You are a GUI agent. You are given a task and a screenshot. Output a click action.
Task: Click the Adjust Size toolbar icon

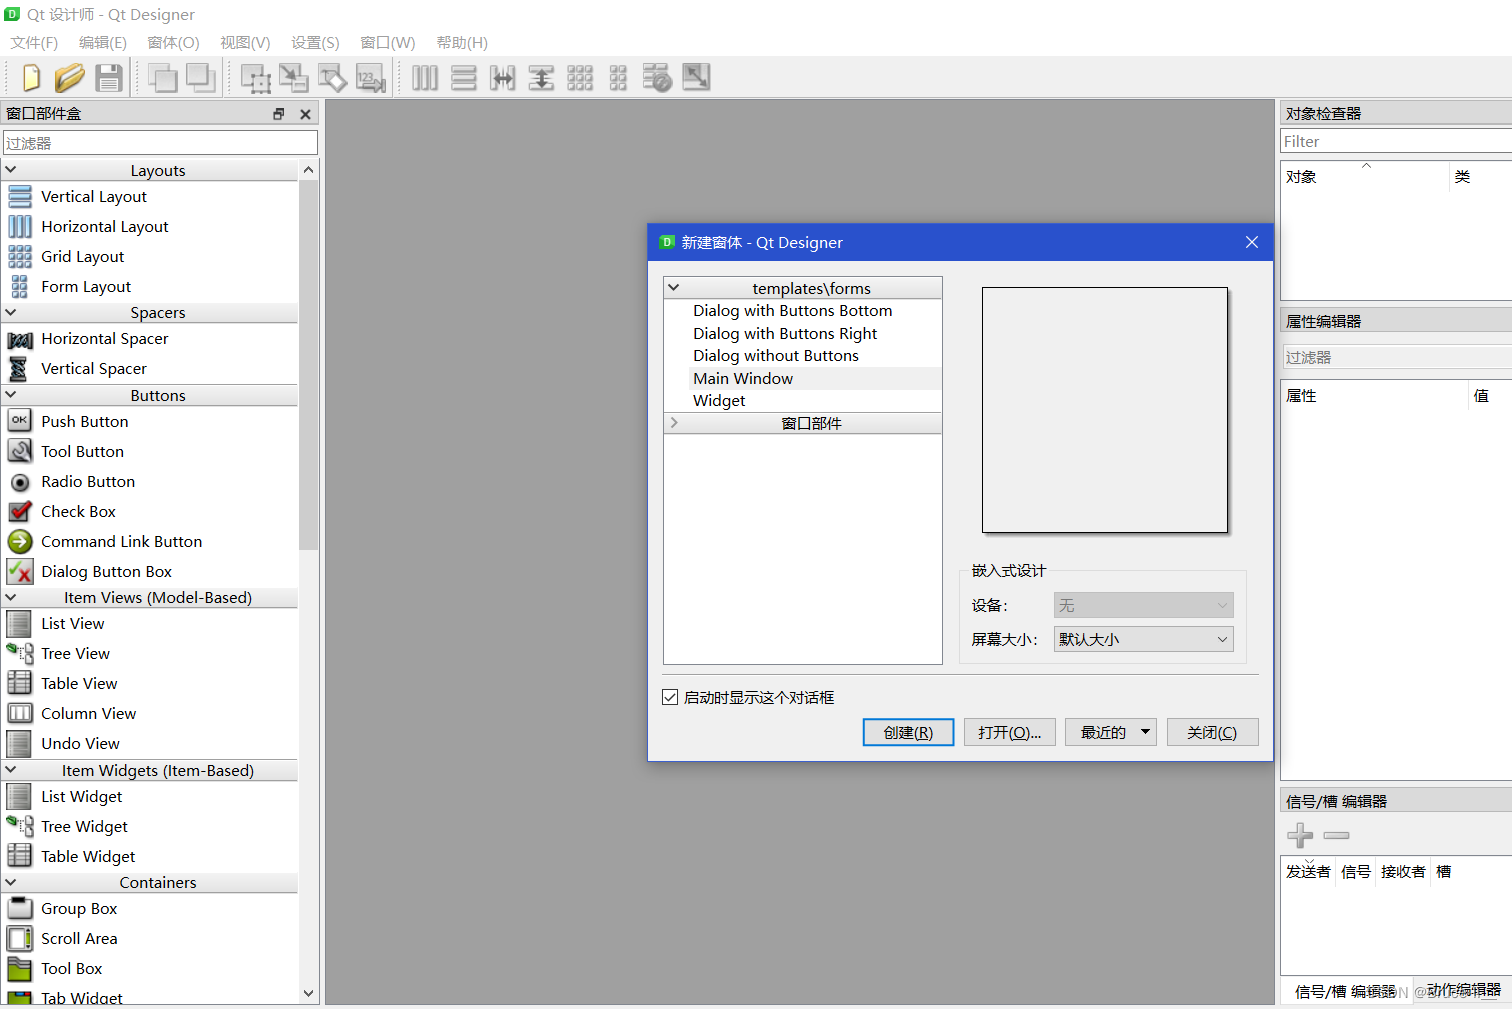(696, 77)
